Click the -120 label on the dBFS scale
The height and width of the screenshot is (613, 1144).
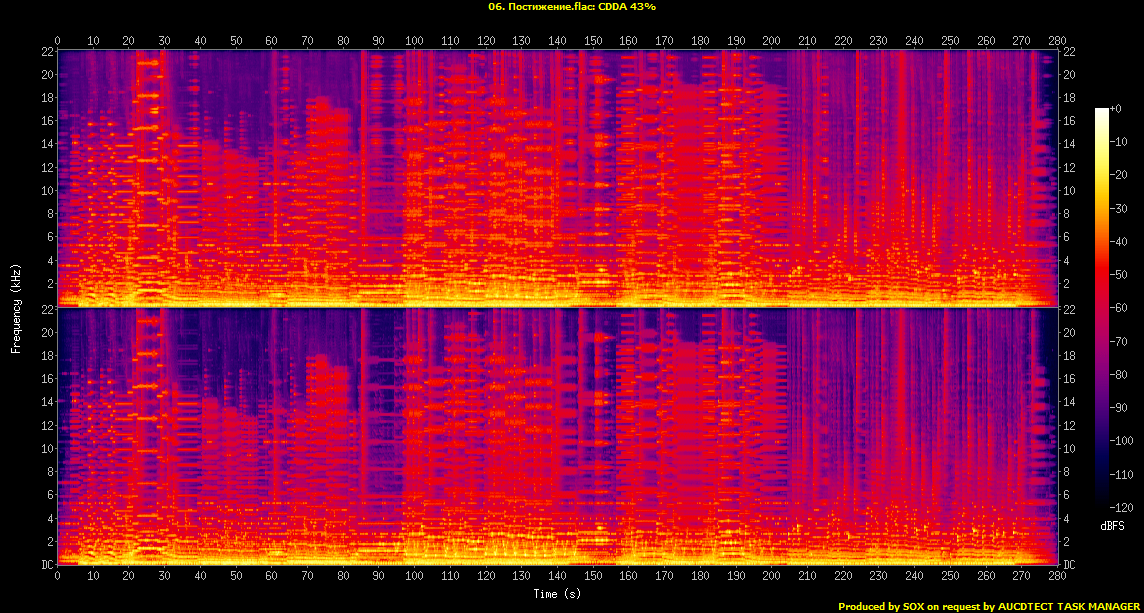1124,507
